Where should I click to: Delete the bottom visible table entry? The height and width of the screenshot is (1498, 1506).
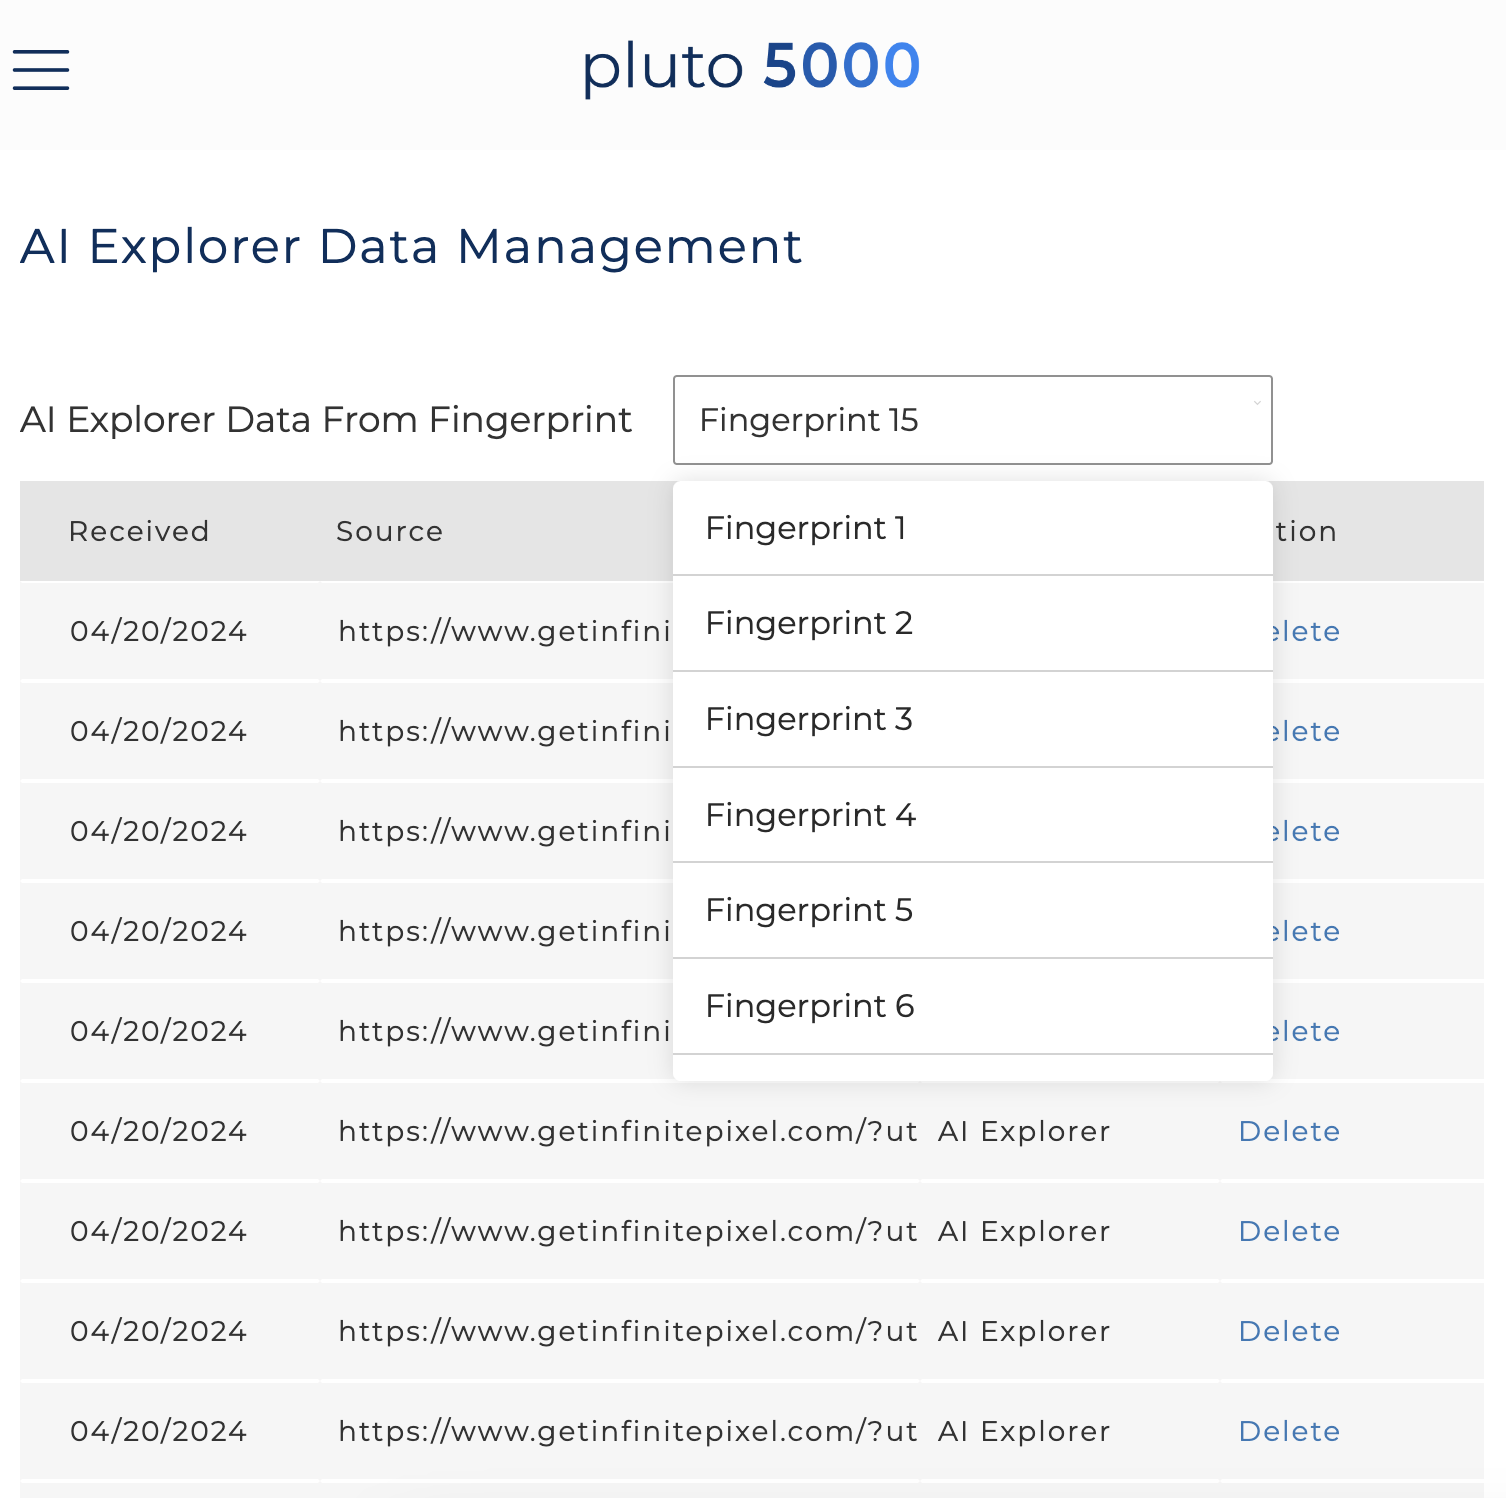pos(1289,1431)
